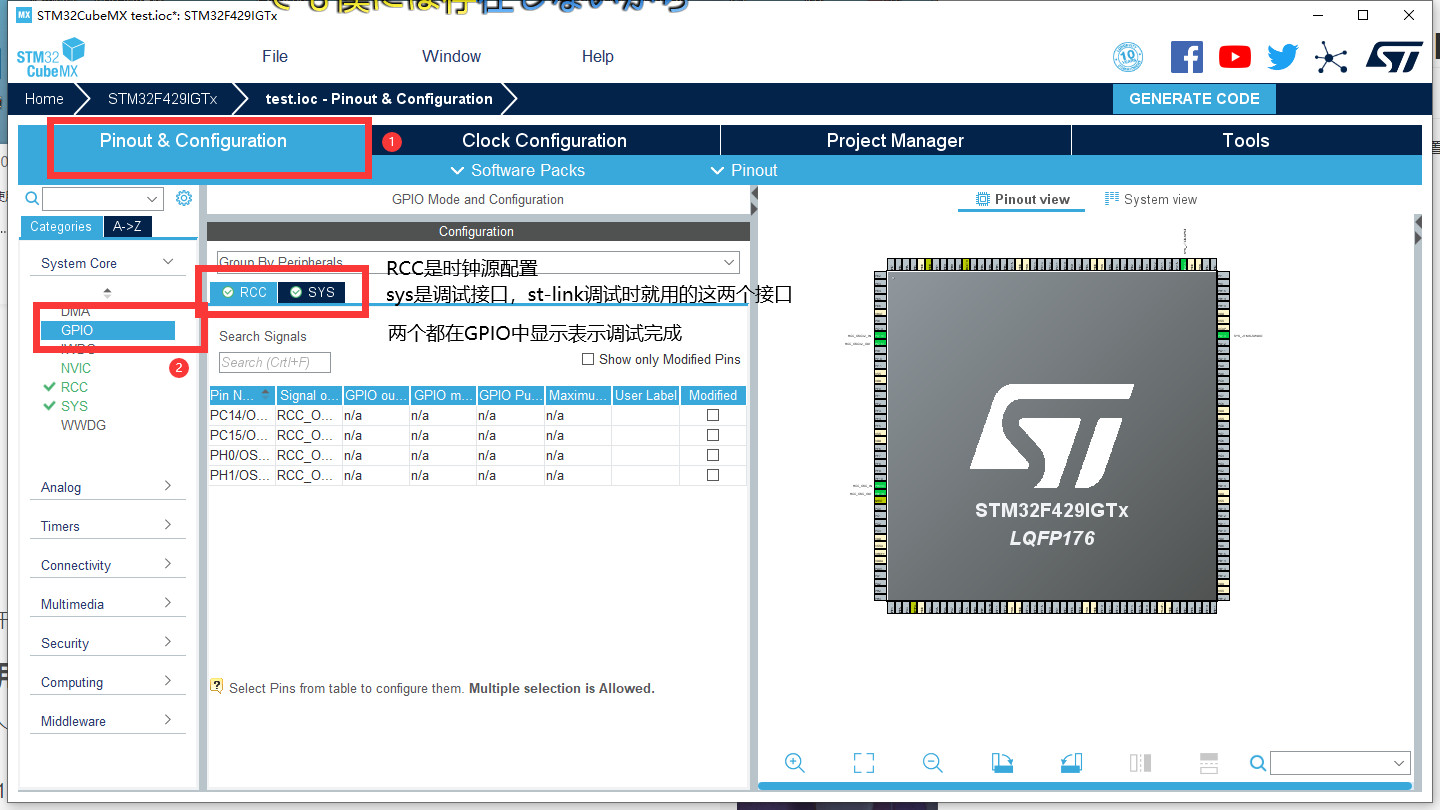Open the peripheral search combo box
The height and width of the screenshot is (810, 1440).
pos(103,198)
